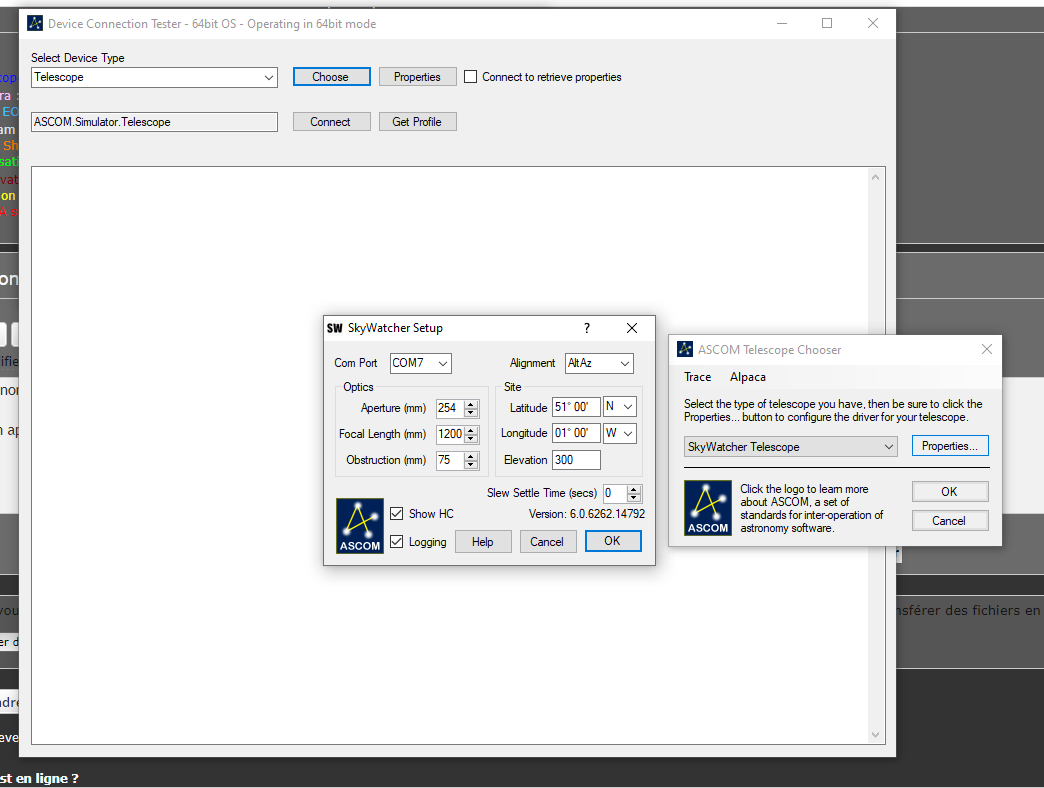Viewport: 1044px width, 788px height.
Task: Decrease the Obstruction value with down arrow
Action: click(x=471, y=465)
